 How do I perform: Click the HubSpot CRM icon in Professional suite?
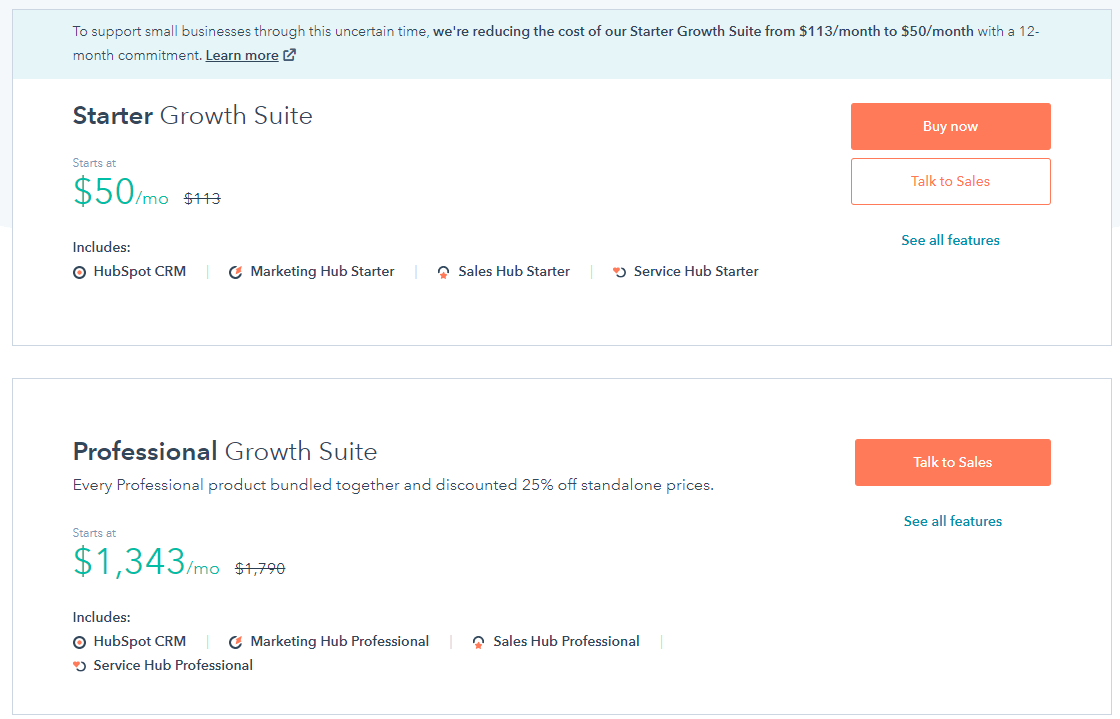(x=80, y=642)
